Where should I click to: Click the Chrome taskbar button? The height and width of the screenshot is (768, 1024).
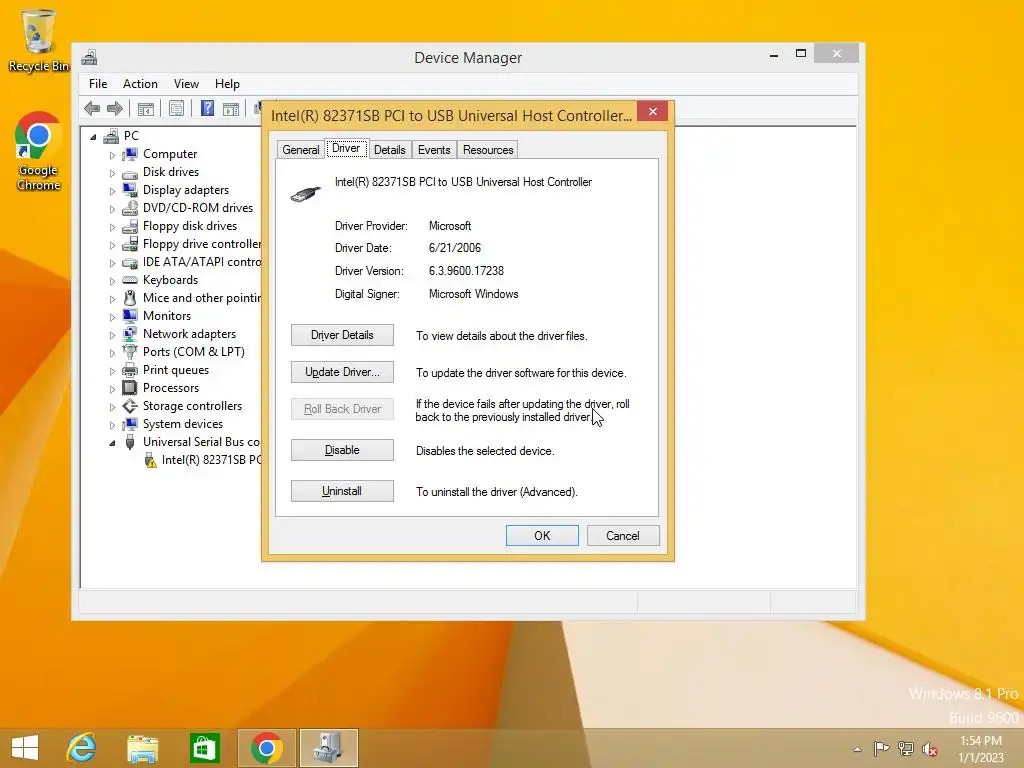[266, 748]
